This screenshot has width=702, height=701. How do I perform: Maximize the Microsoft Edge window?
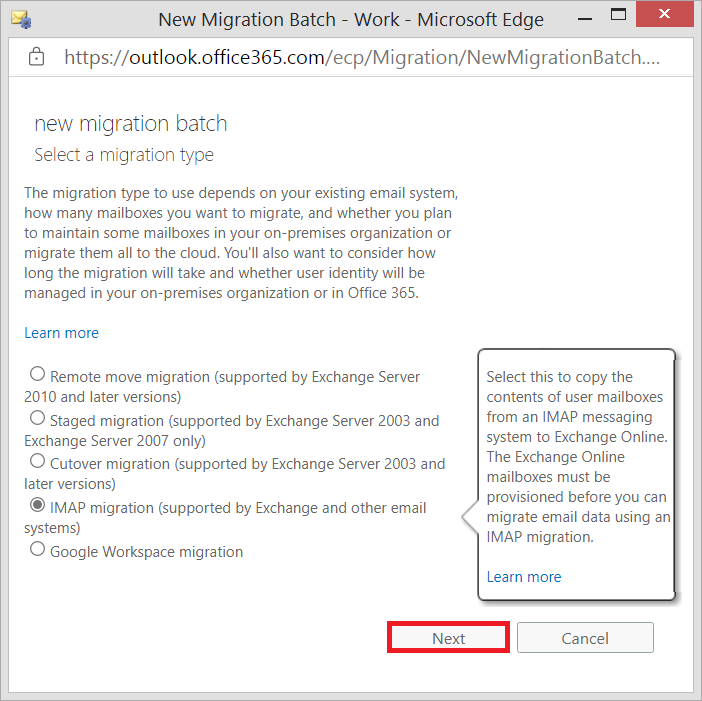coord(618,15)
